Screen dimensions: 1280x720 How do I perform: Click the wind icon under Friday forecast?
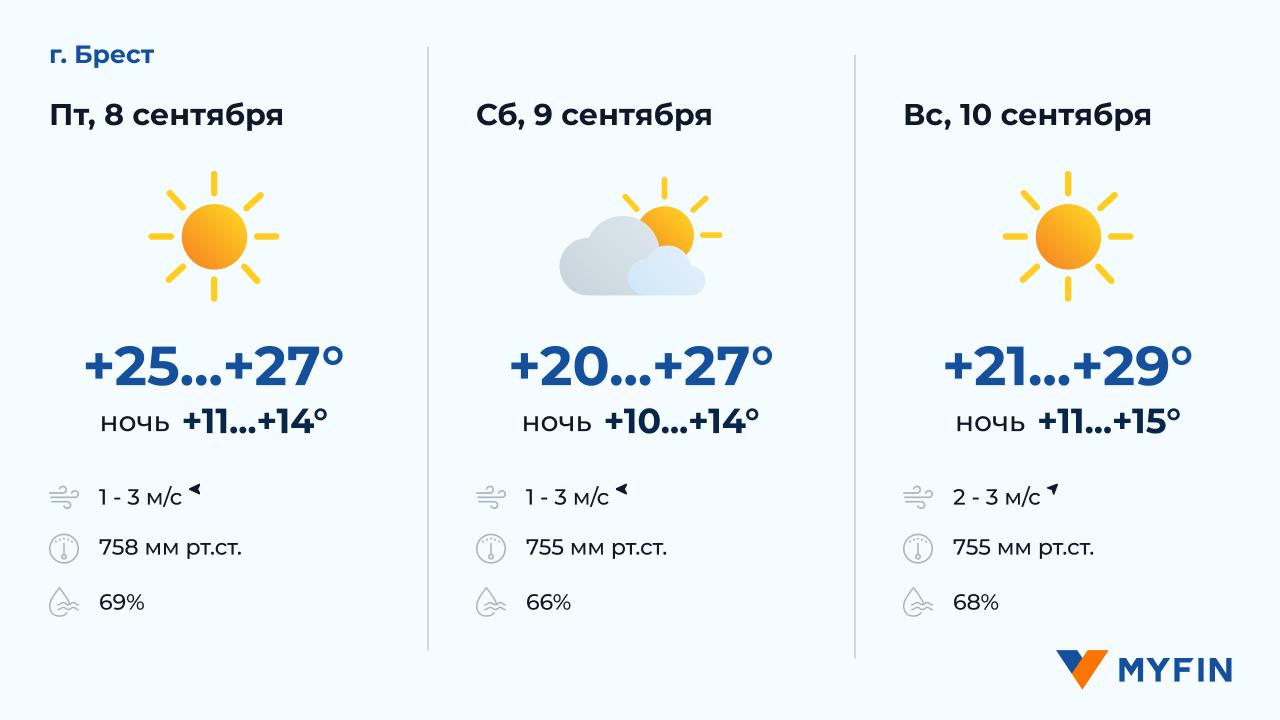[x=64, y=496]
